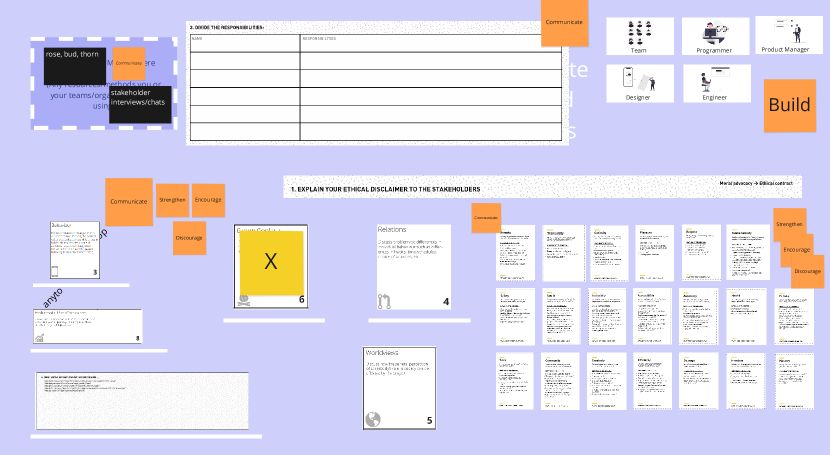The height and width of the screenshot is (455, 830).
Task: Select small Communicate note by document grid
Action: tap(486, 217)
